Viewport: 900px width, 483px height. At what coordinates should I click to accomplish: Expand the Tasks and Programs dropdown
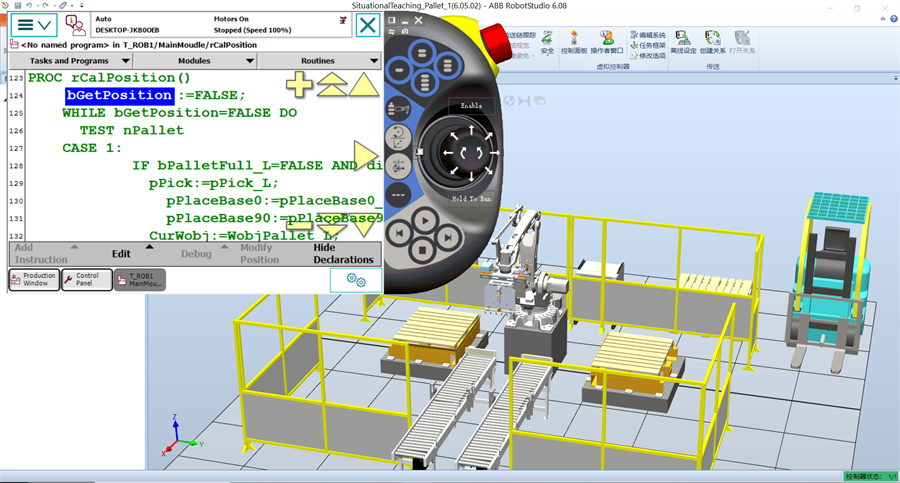coord(68,61)
